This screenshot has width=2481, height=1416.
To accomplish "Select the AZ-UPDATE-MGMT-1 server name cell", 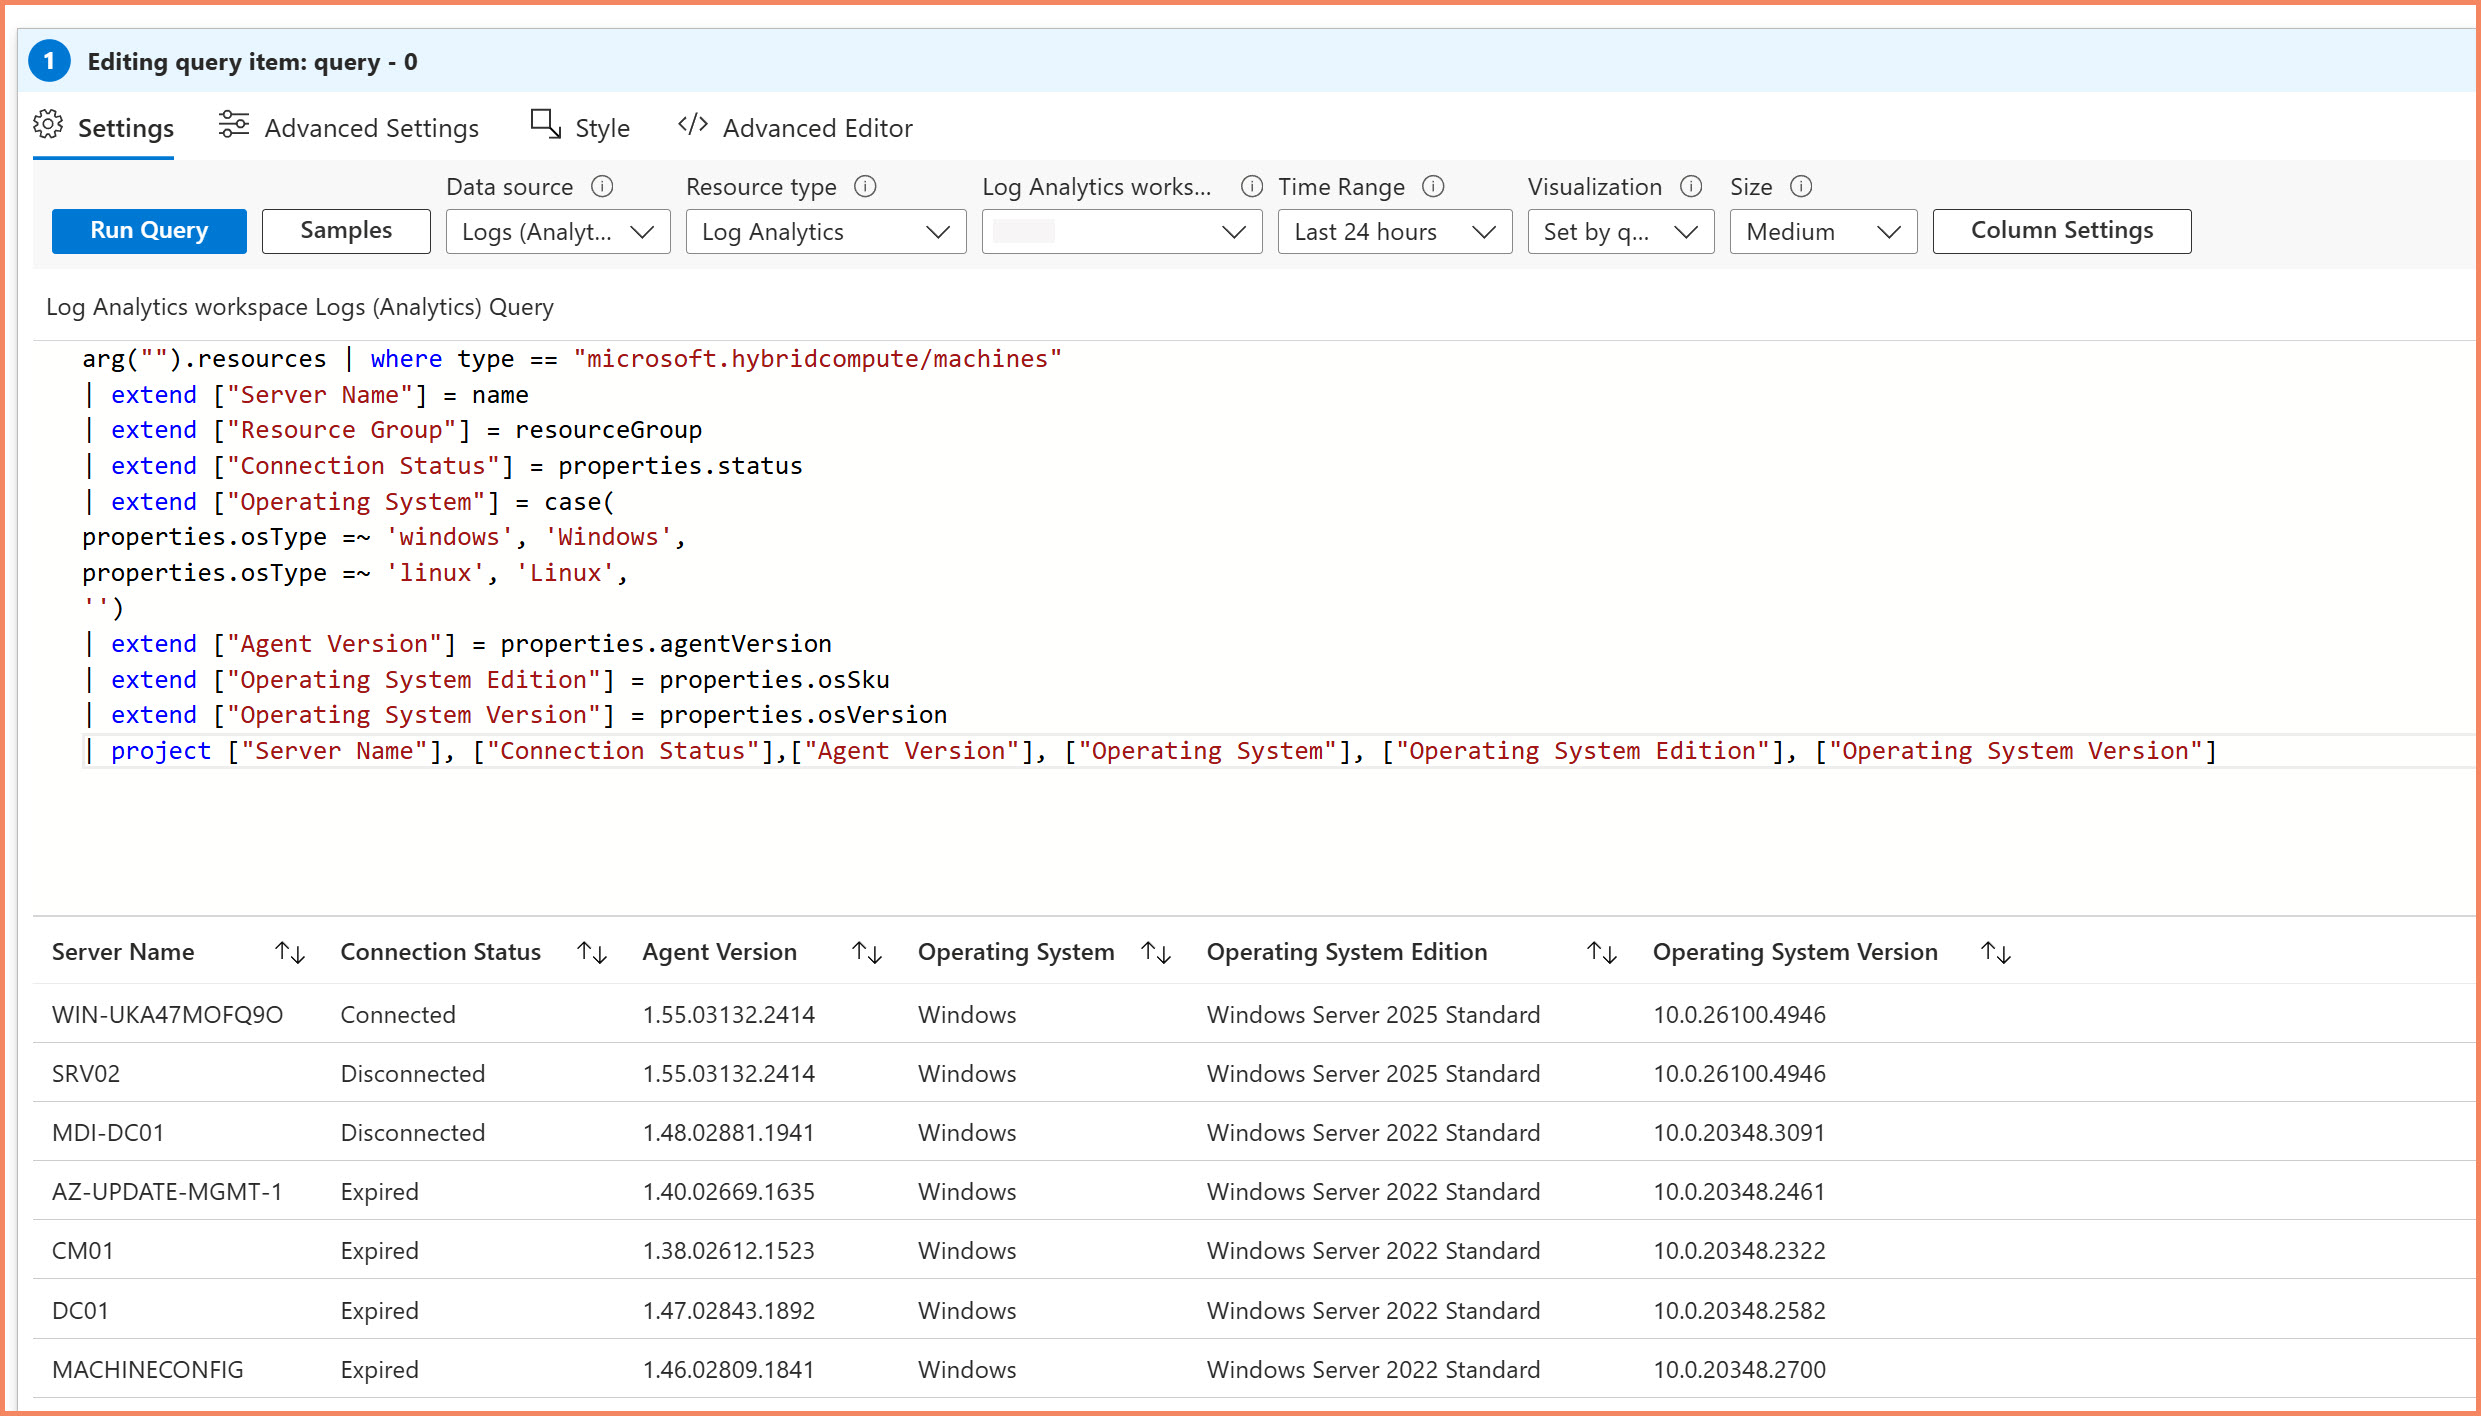I will (167, 1192).
